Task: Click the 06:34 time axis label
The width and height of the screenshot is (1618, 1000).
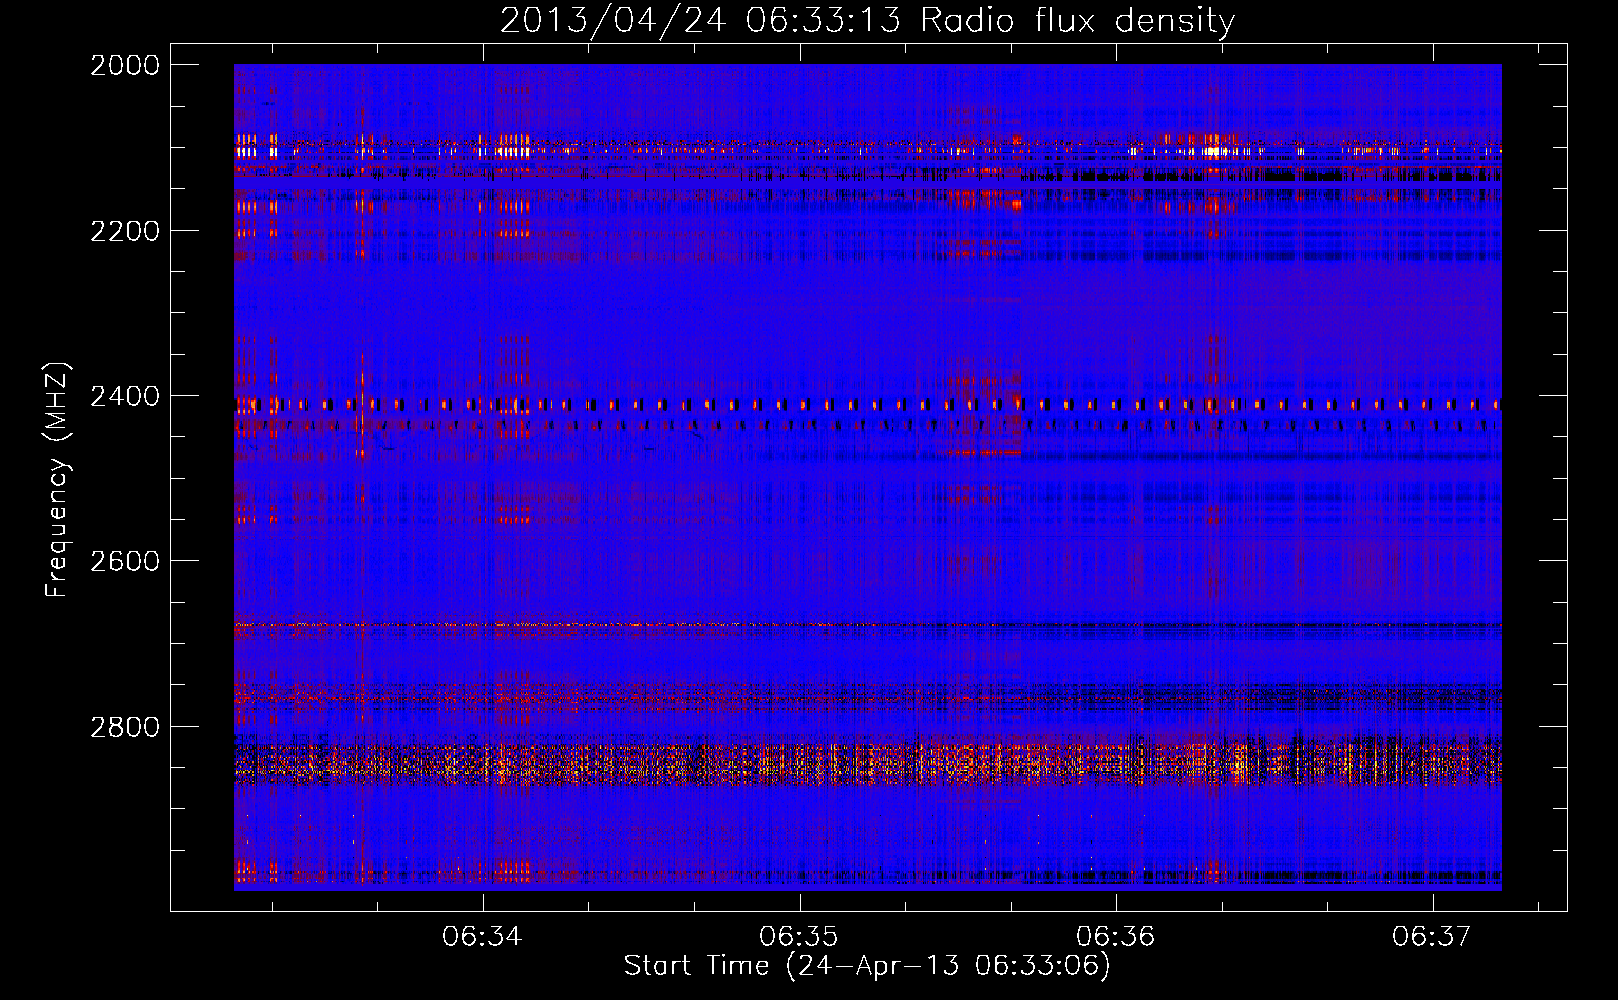Action: [482, 936]
